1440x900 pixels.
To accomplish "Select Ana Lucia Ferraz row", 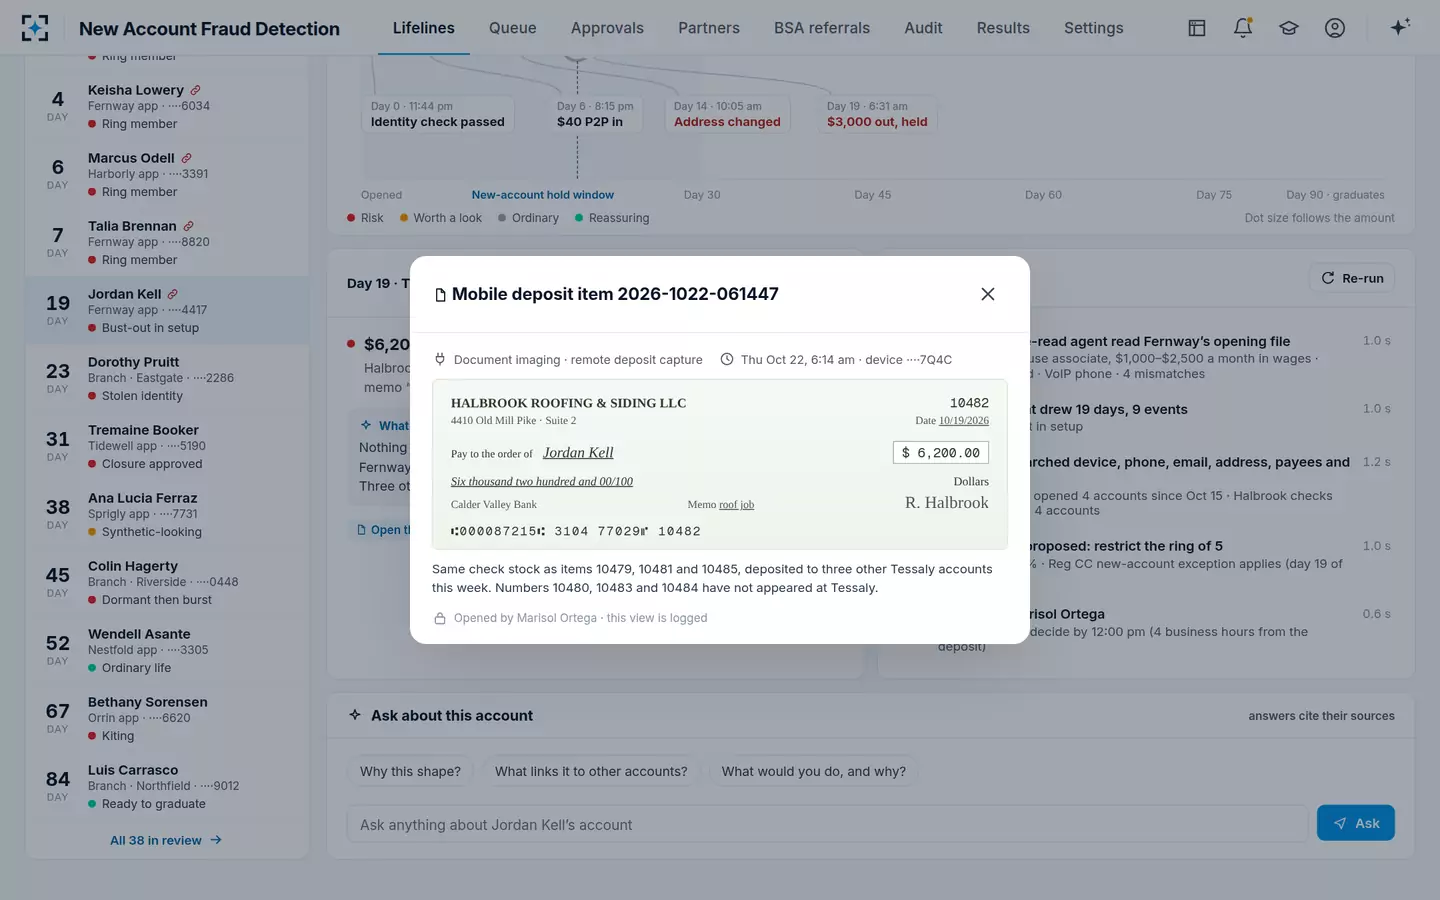I will coord(167,514).
